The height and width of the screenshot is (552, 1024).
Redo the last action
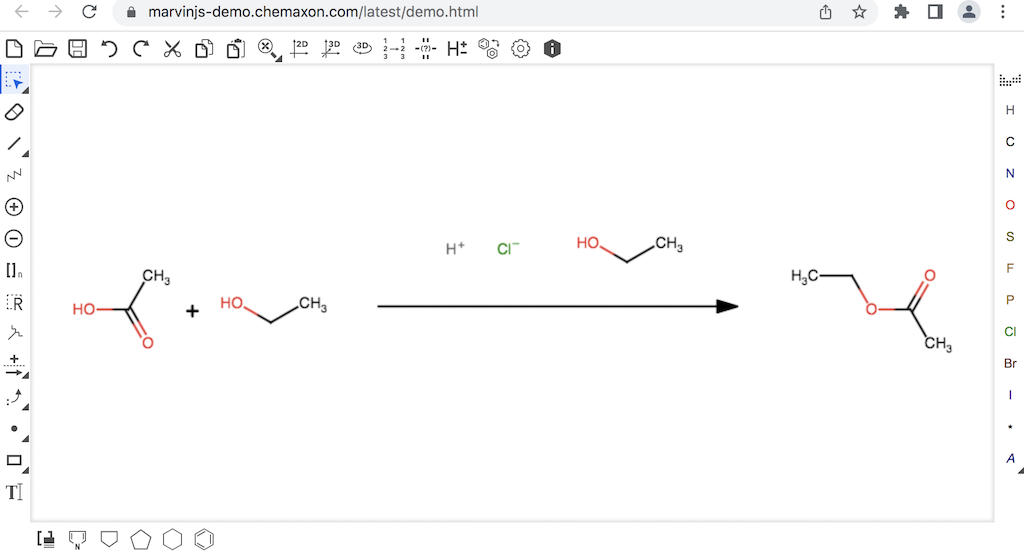[x=140, y=48]
